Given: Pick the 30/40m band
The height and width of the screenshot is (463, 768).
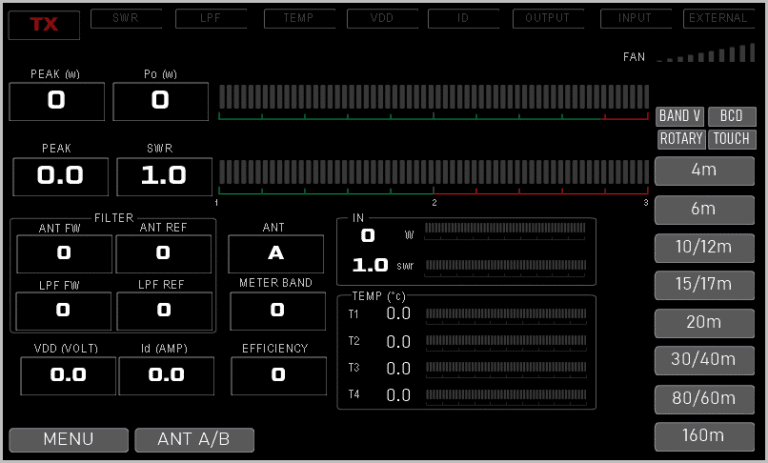Looking at the screenshot, I should 704,360.
